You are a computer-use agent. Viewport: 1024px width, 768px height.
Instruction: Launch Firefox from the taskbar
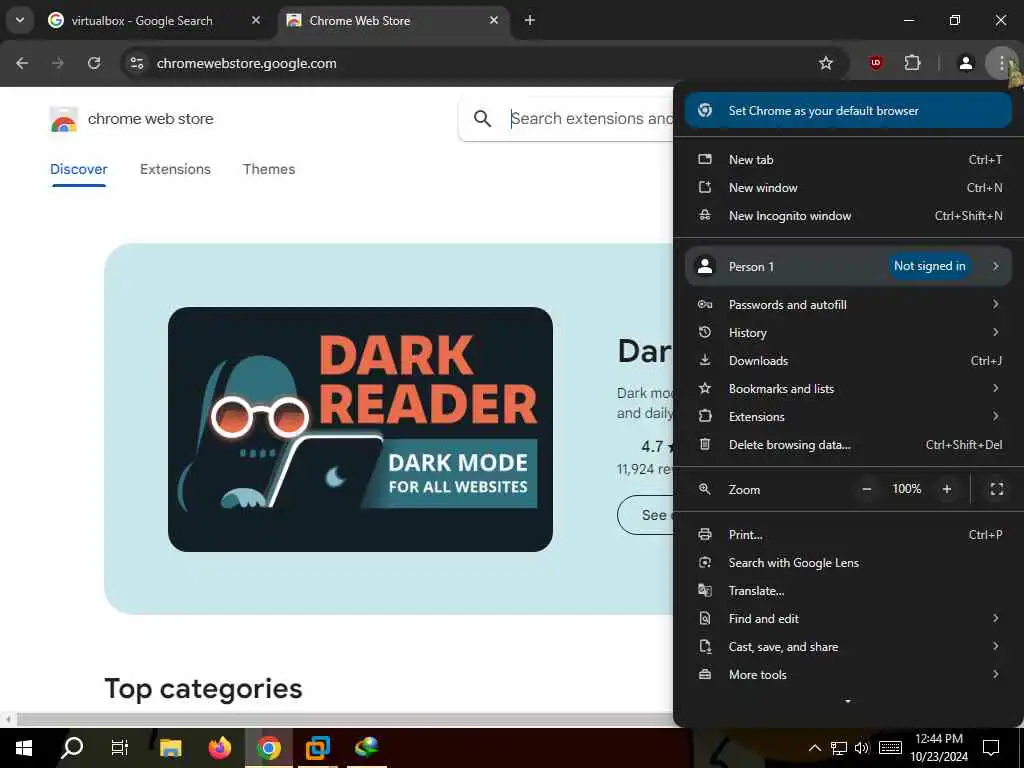click(x=219, y=748)
